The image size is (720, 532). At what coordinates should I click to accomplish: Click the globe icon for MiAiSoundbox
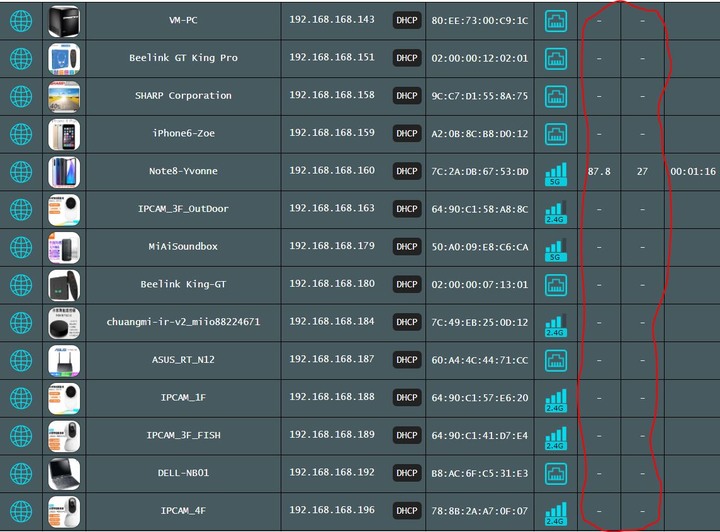point(21,247)
